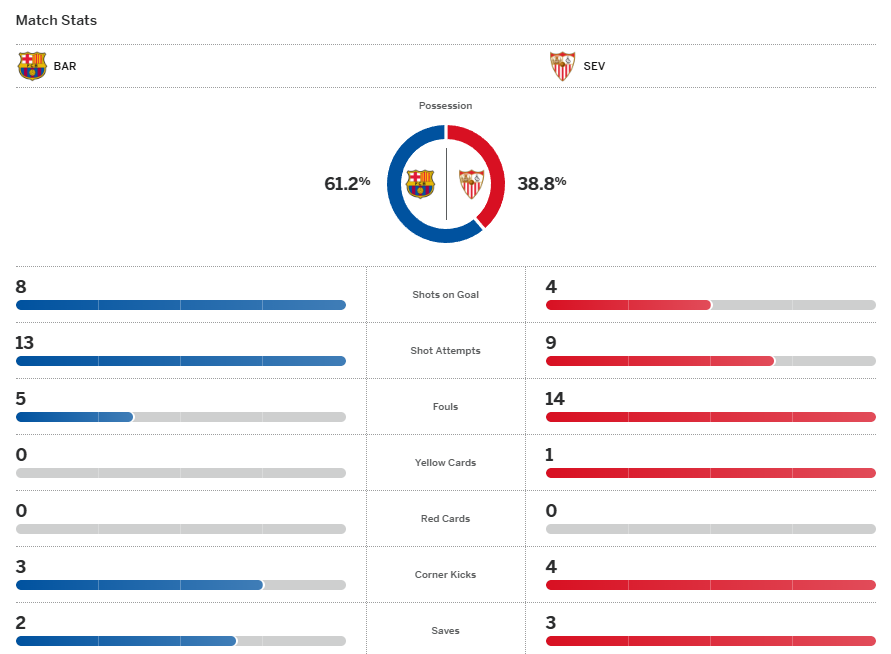Click Sevilla's Saves progress bar
The width and height of the screenshot is (891, 654).
point(710,641)
